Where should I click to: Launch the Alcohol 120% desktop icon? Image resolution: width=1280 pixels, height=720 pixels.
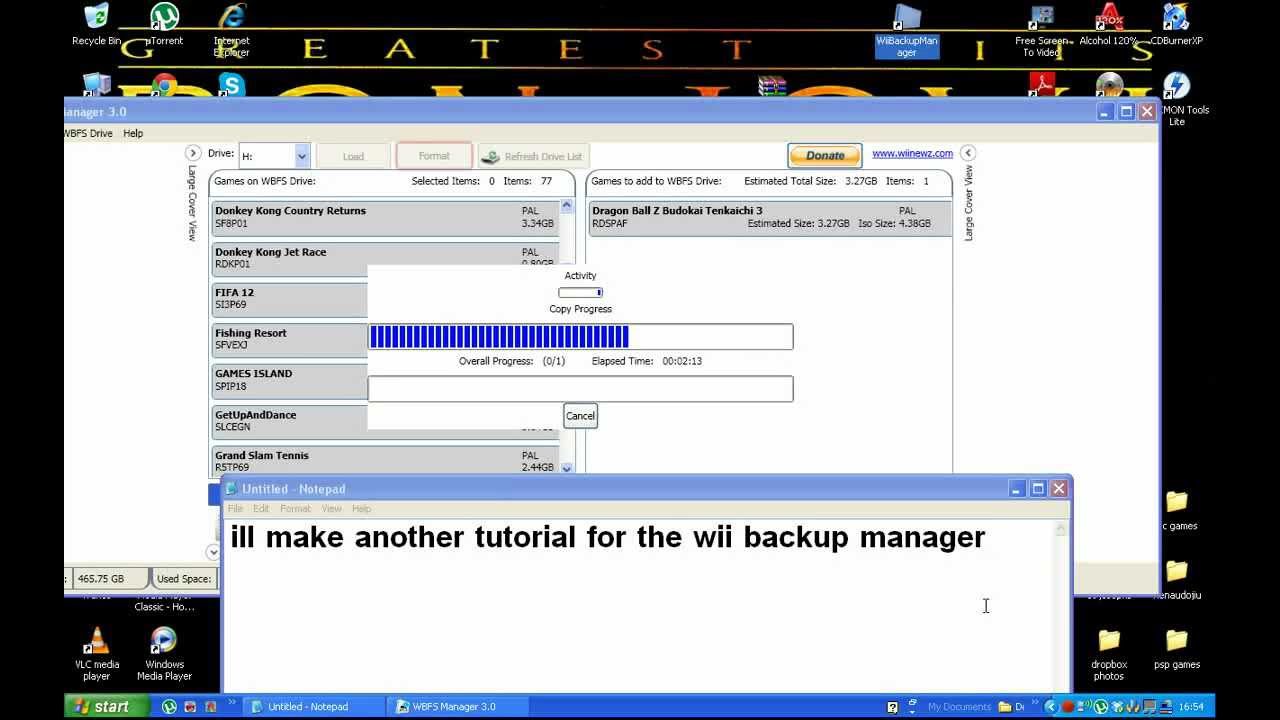[x=1109, y=24]
